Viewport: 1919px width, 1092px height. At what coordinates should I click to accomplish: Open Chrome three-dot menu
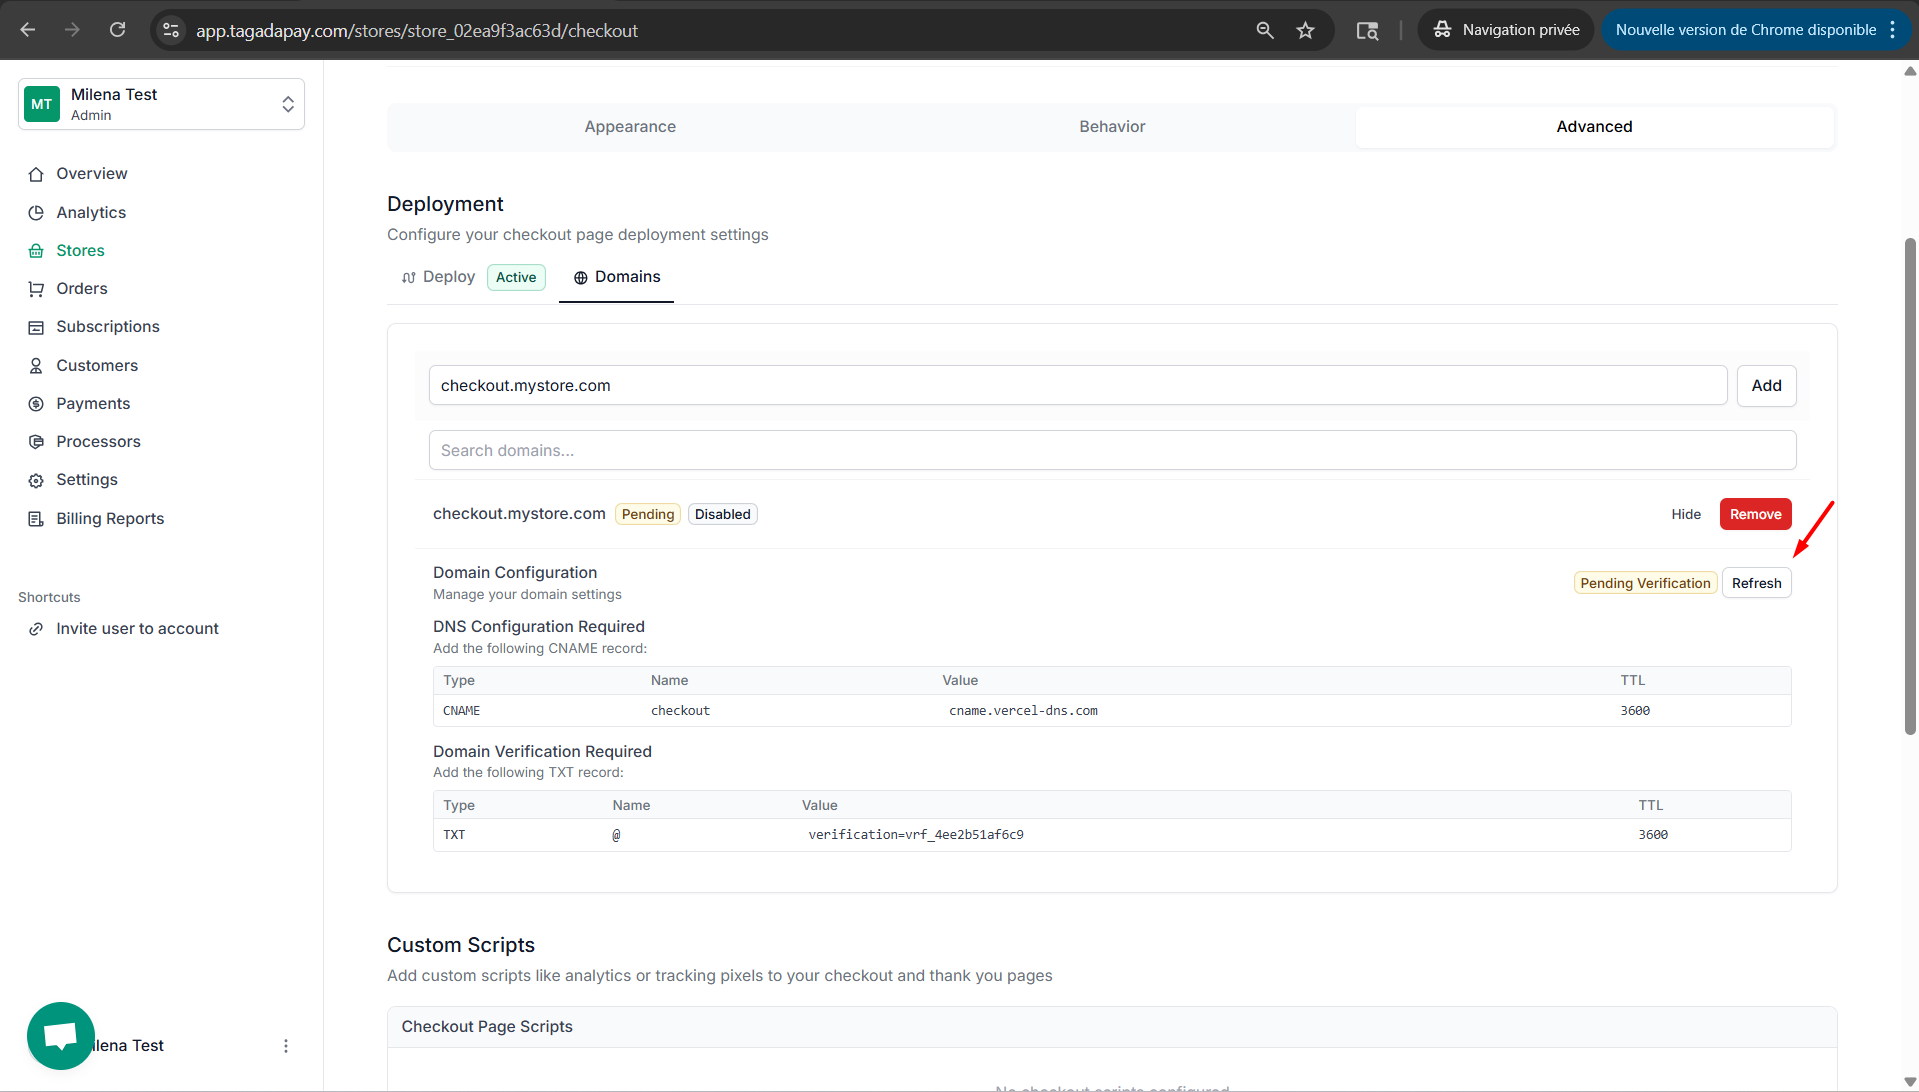pyautogui.click(x=1893, y=30)
